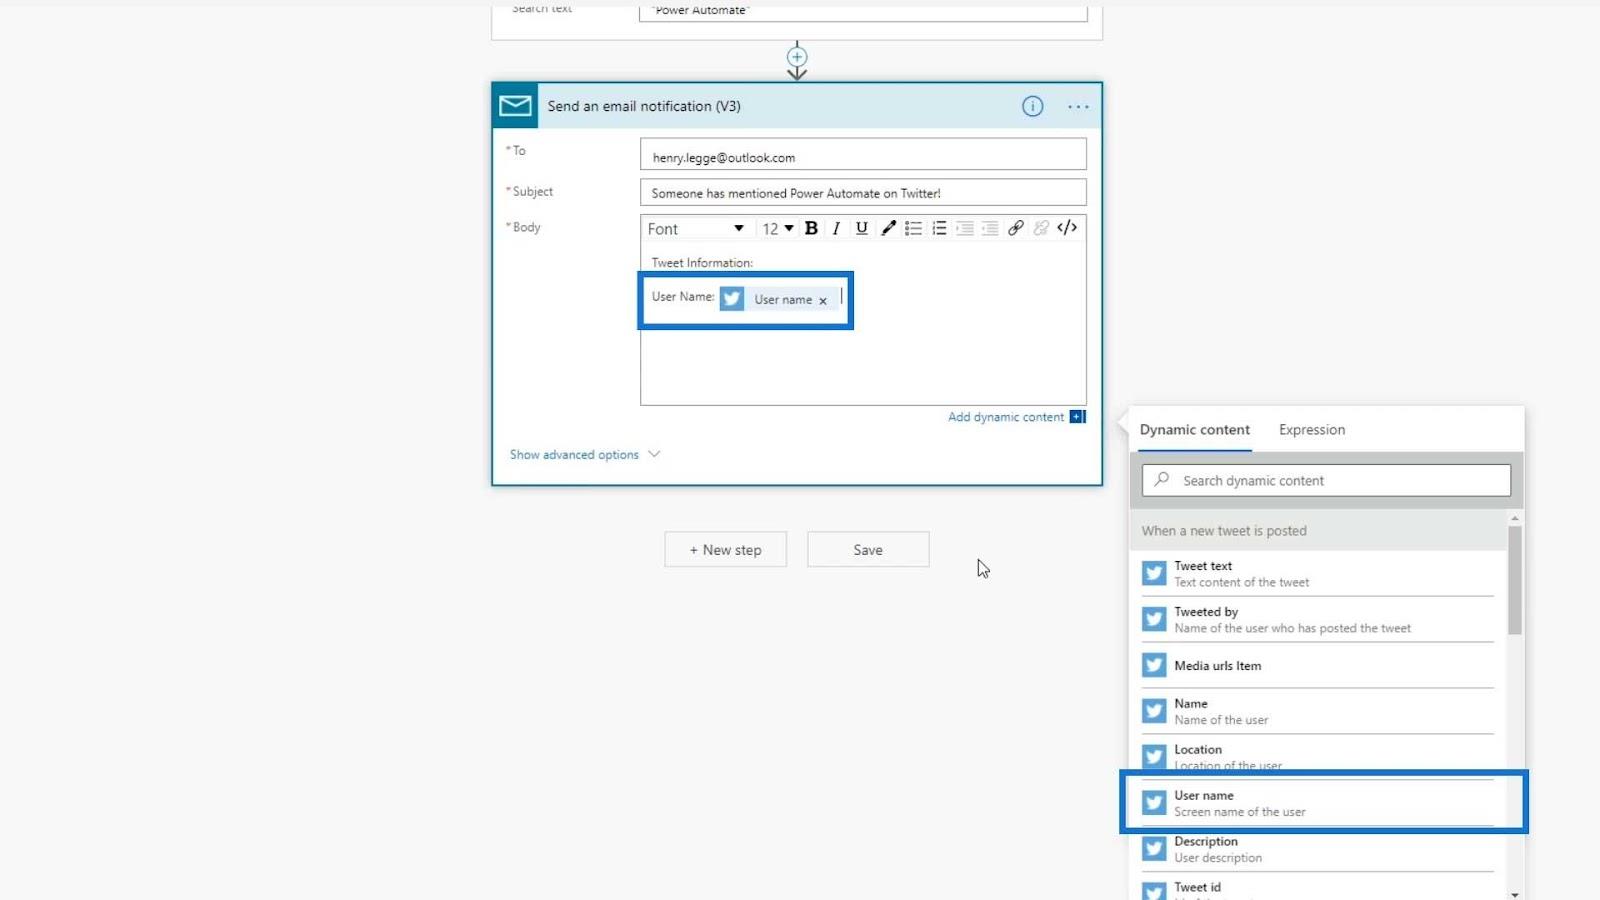Toggle underline formatting in Body editor
Viewport: 1600px width, 900px height.
[861, 228]
